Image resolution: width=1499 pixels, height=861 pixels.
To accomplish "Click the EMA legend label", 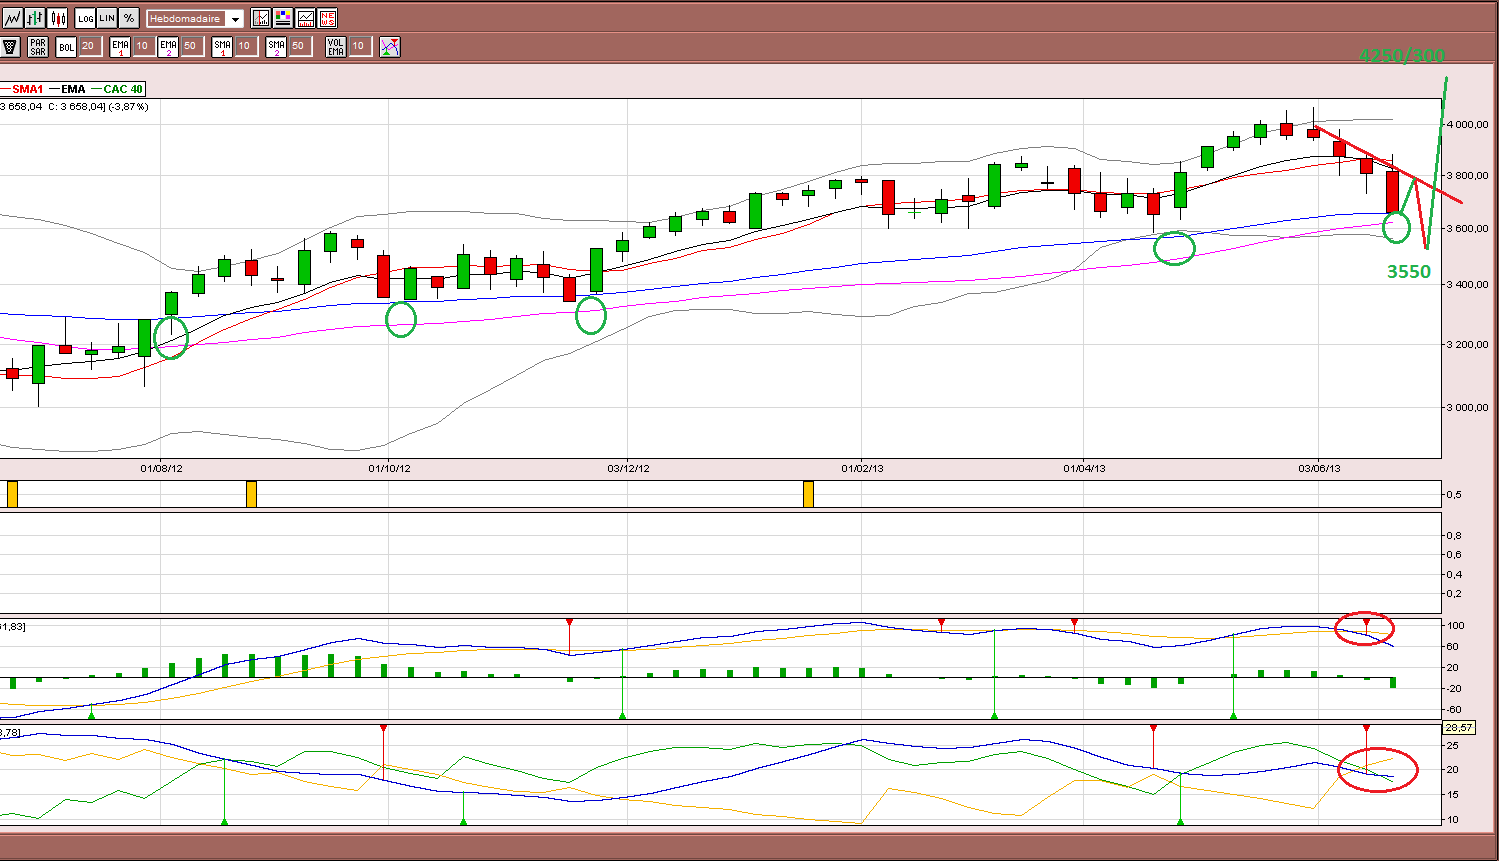I will 73,89.
